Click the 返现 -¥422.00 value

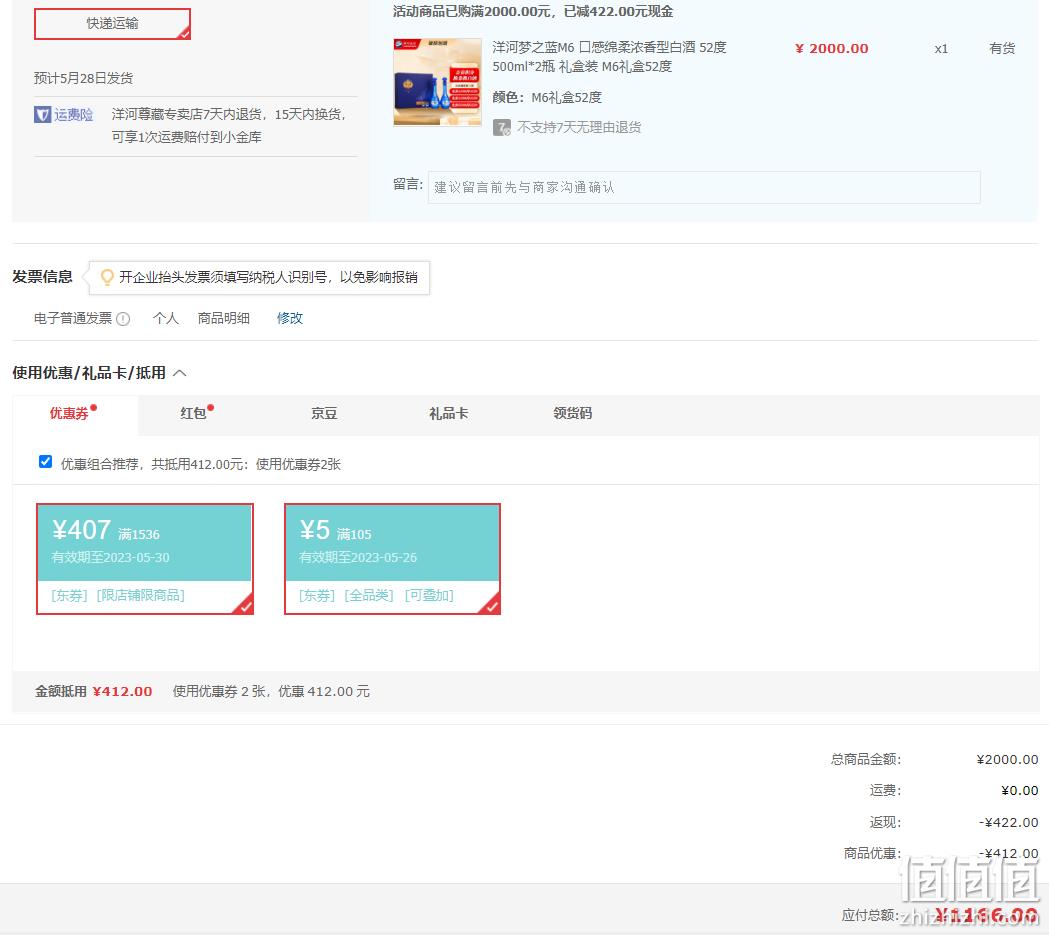click(1009, 823)
